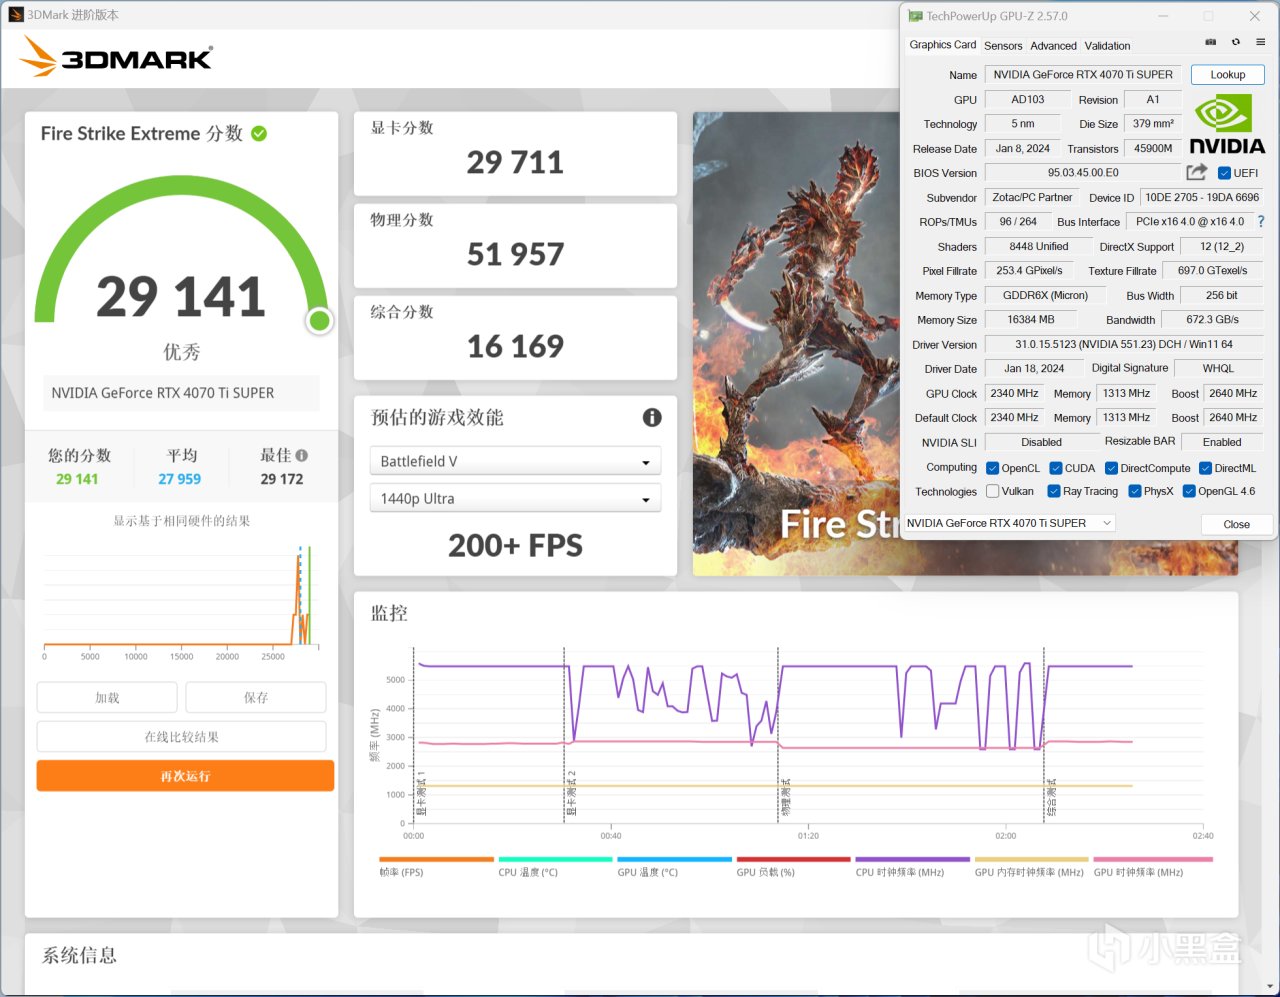Switch to the Graphics Card tab
The image size is (1280, 997).
[942, 45]
